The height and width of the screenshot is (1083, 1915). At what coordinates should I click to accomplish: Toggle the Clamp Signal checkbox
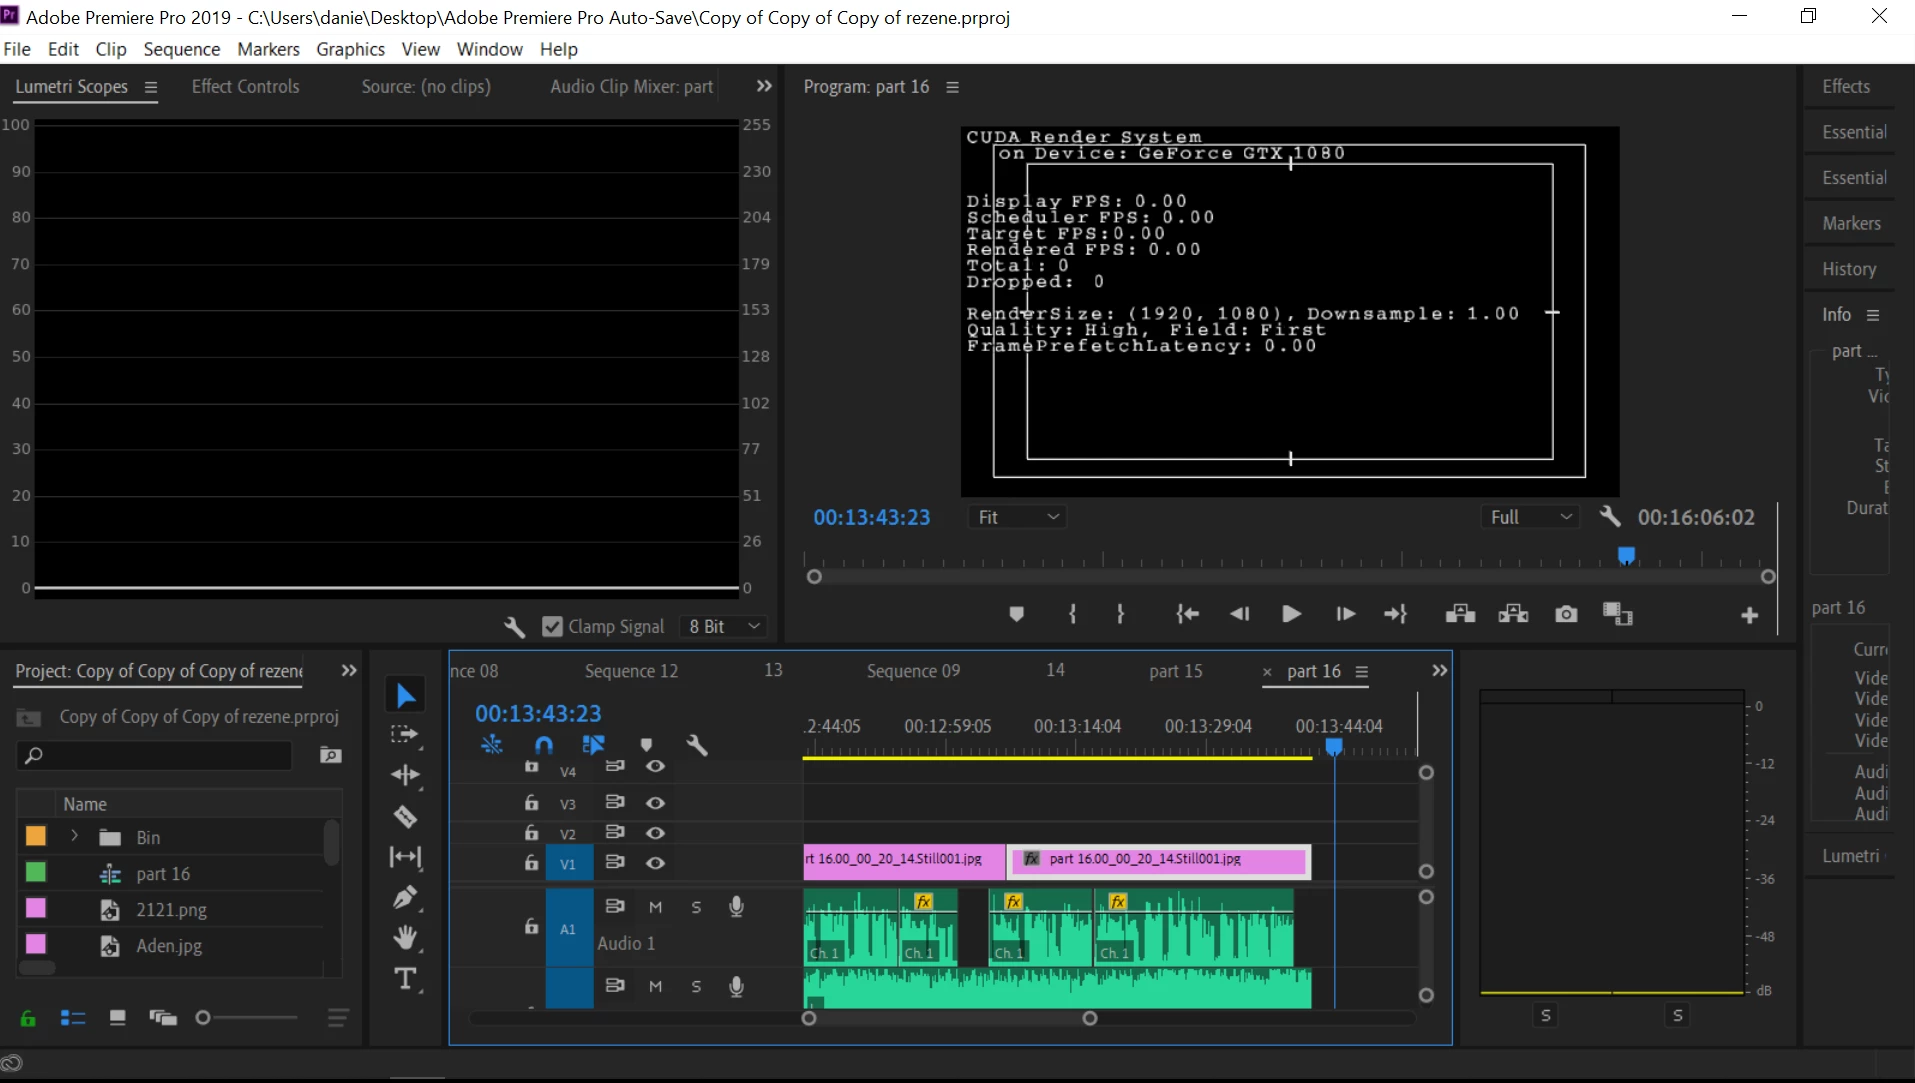pos(552,627)
